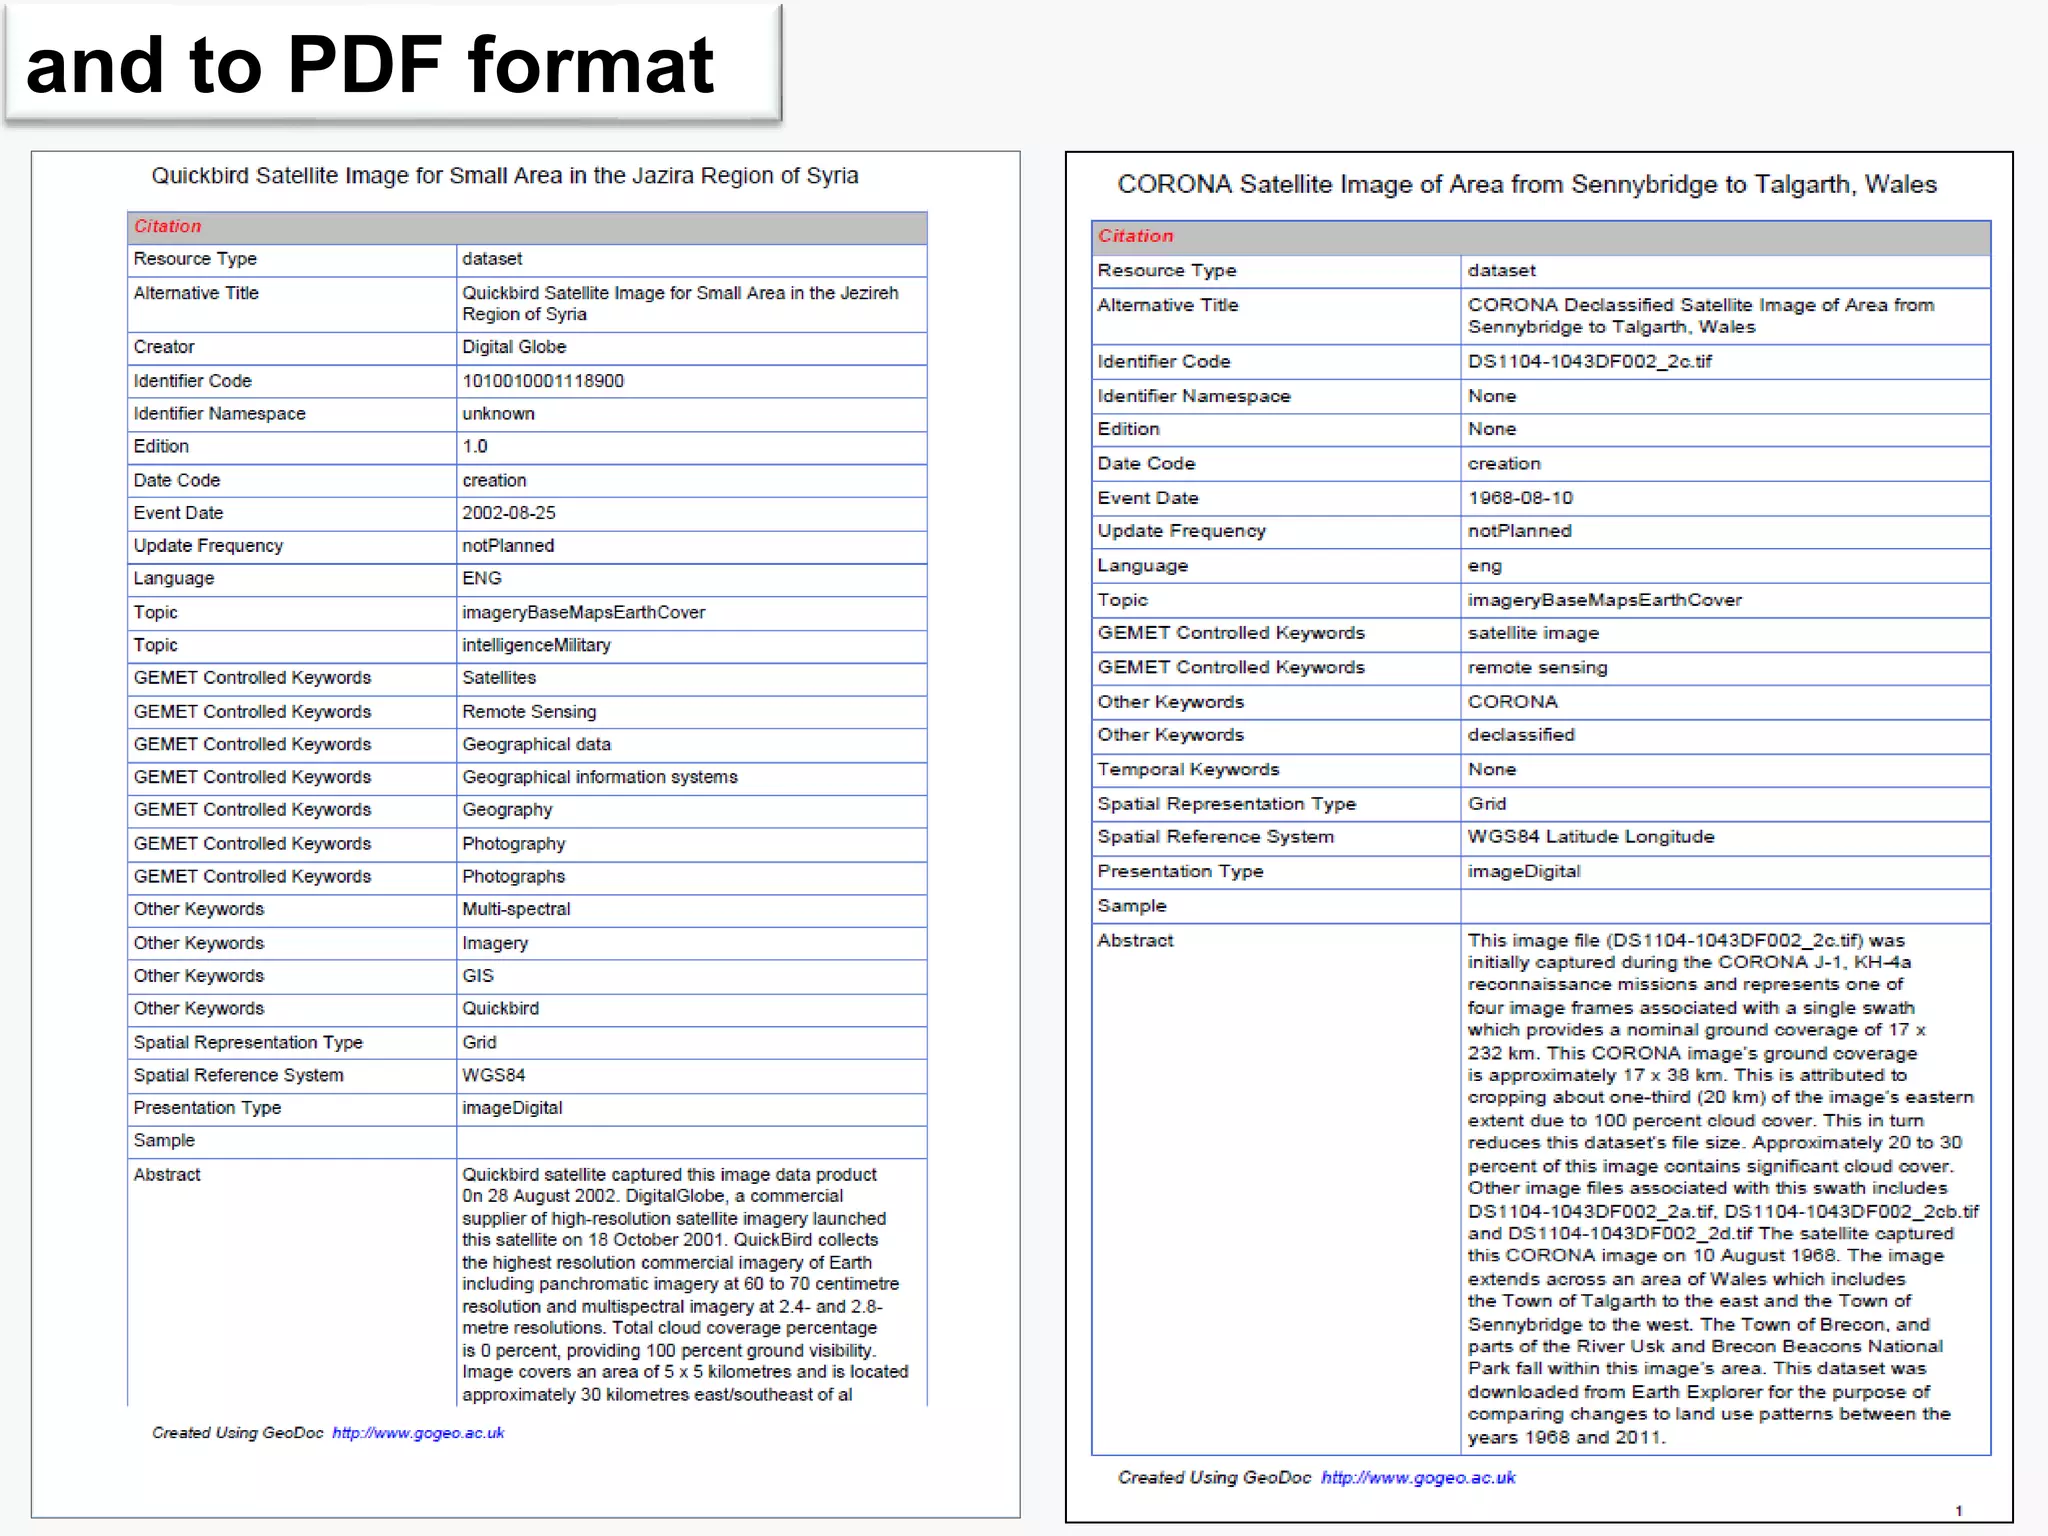
Task: Click the Citation header in the CORONA table
Action: [1135, 237]
